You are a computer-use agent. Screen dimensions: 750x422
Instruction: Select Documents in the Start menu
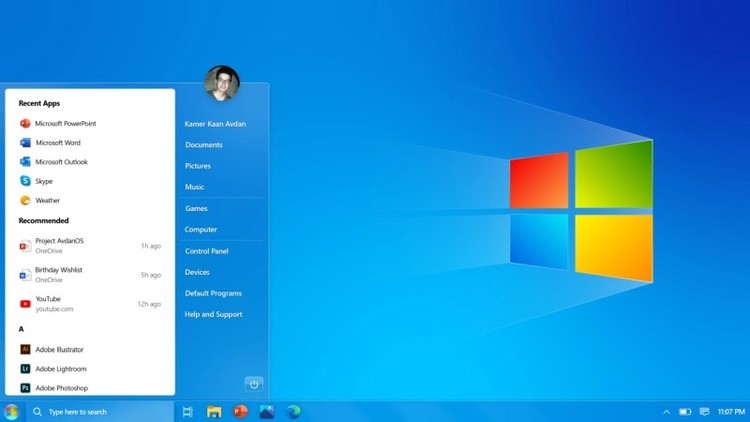point(204,144)
